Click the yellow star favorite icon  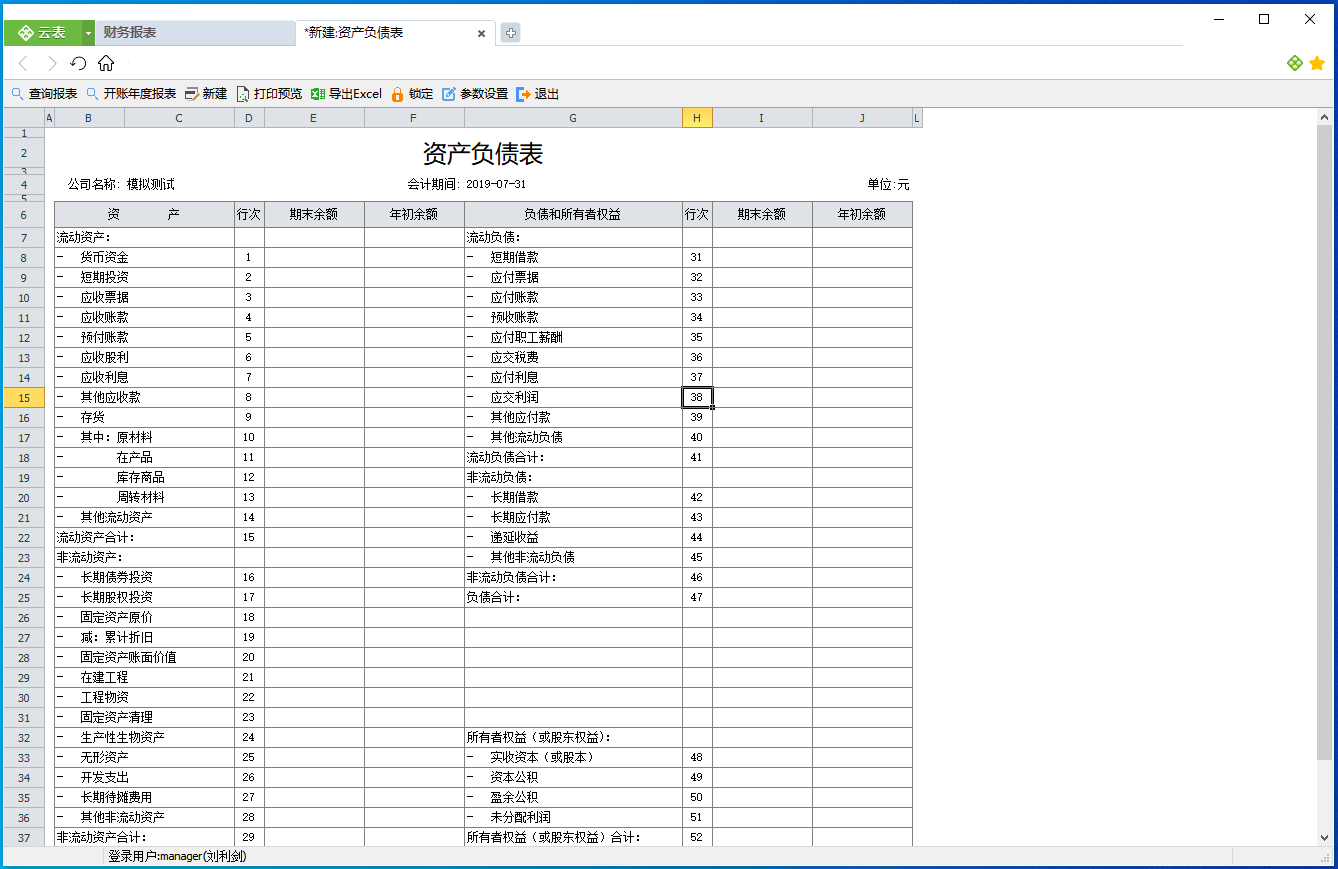[1317, 63]
